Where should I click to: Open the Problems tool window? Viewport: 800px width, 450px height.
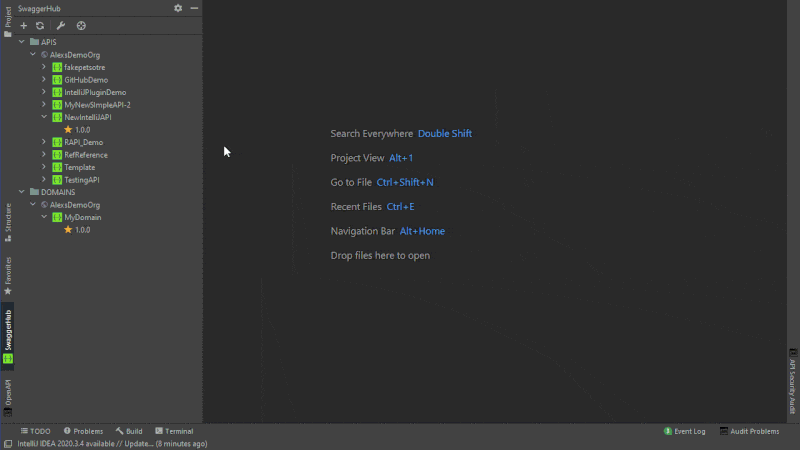(83, 431)
